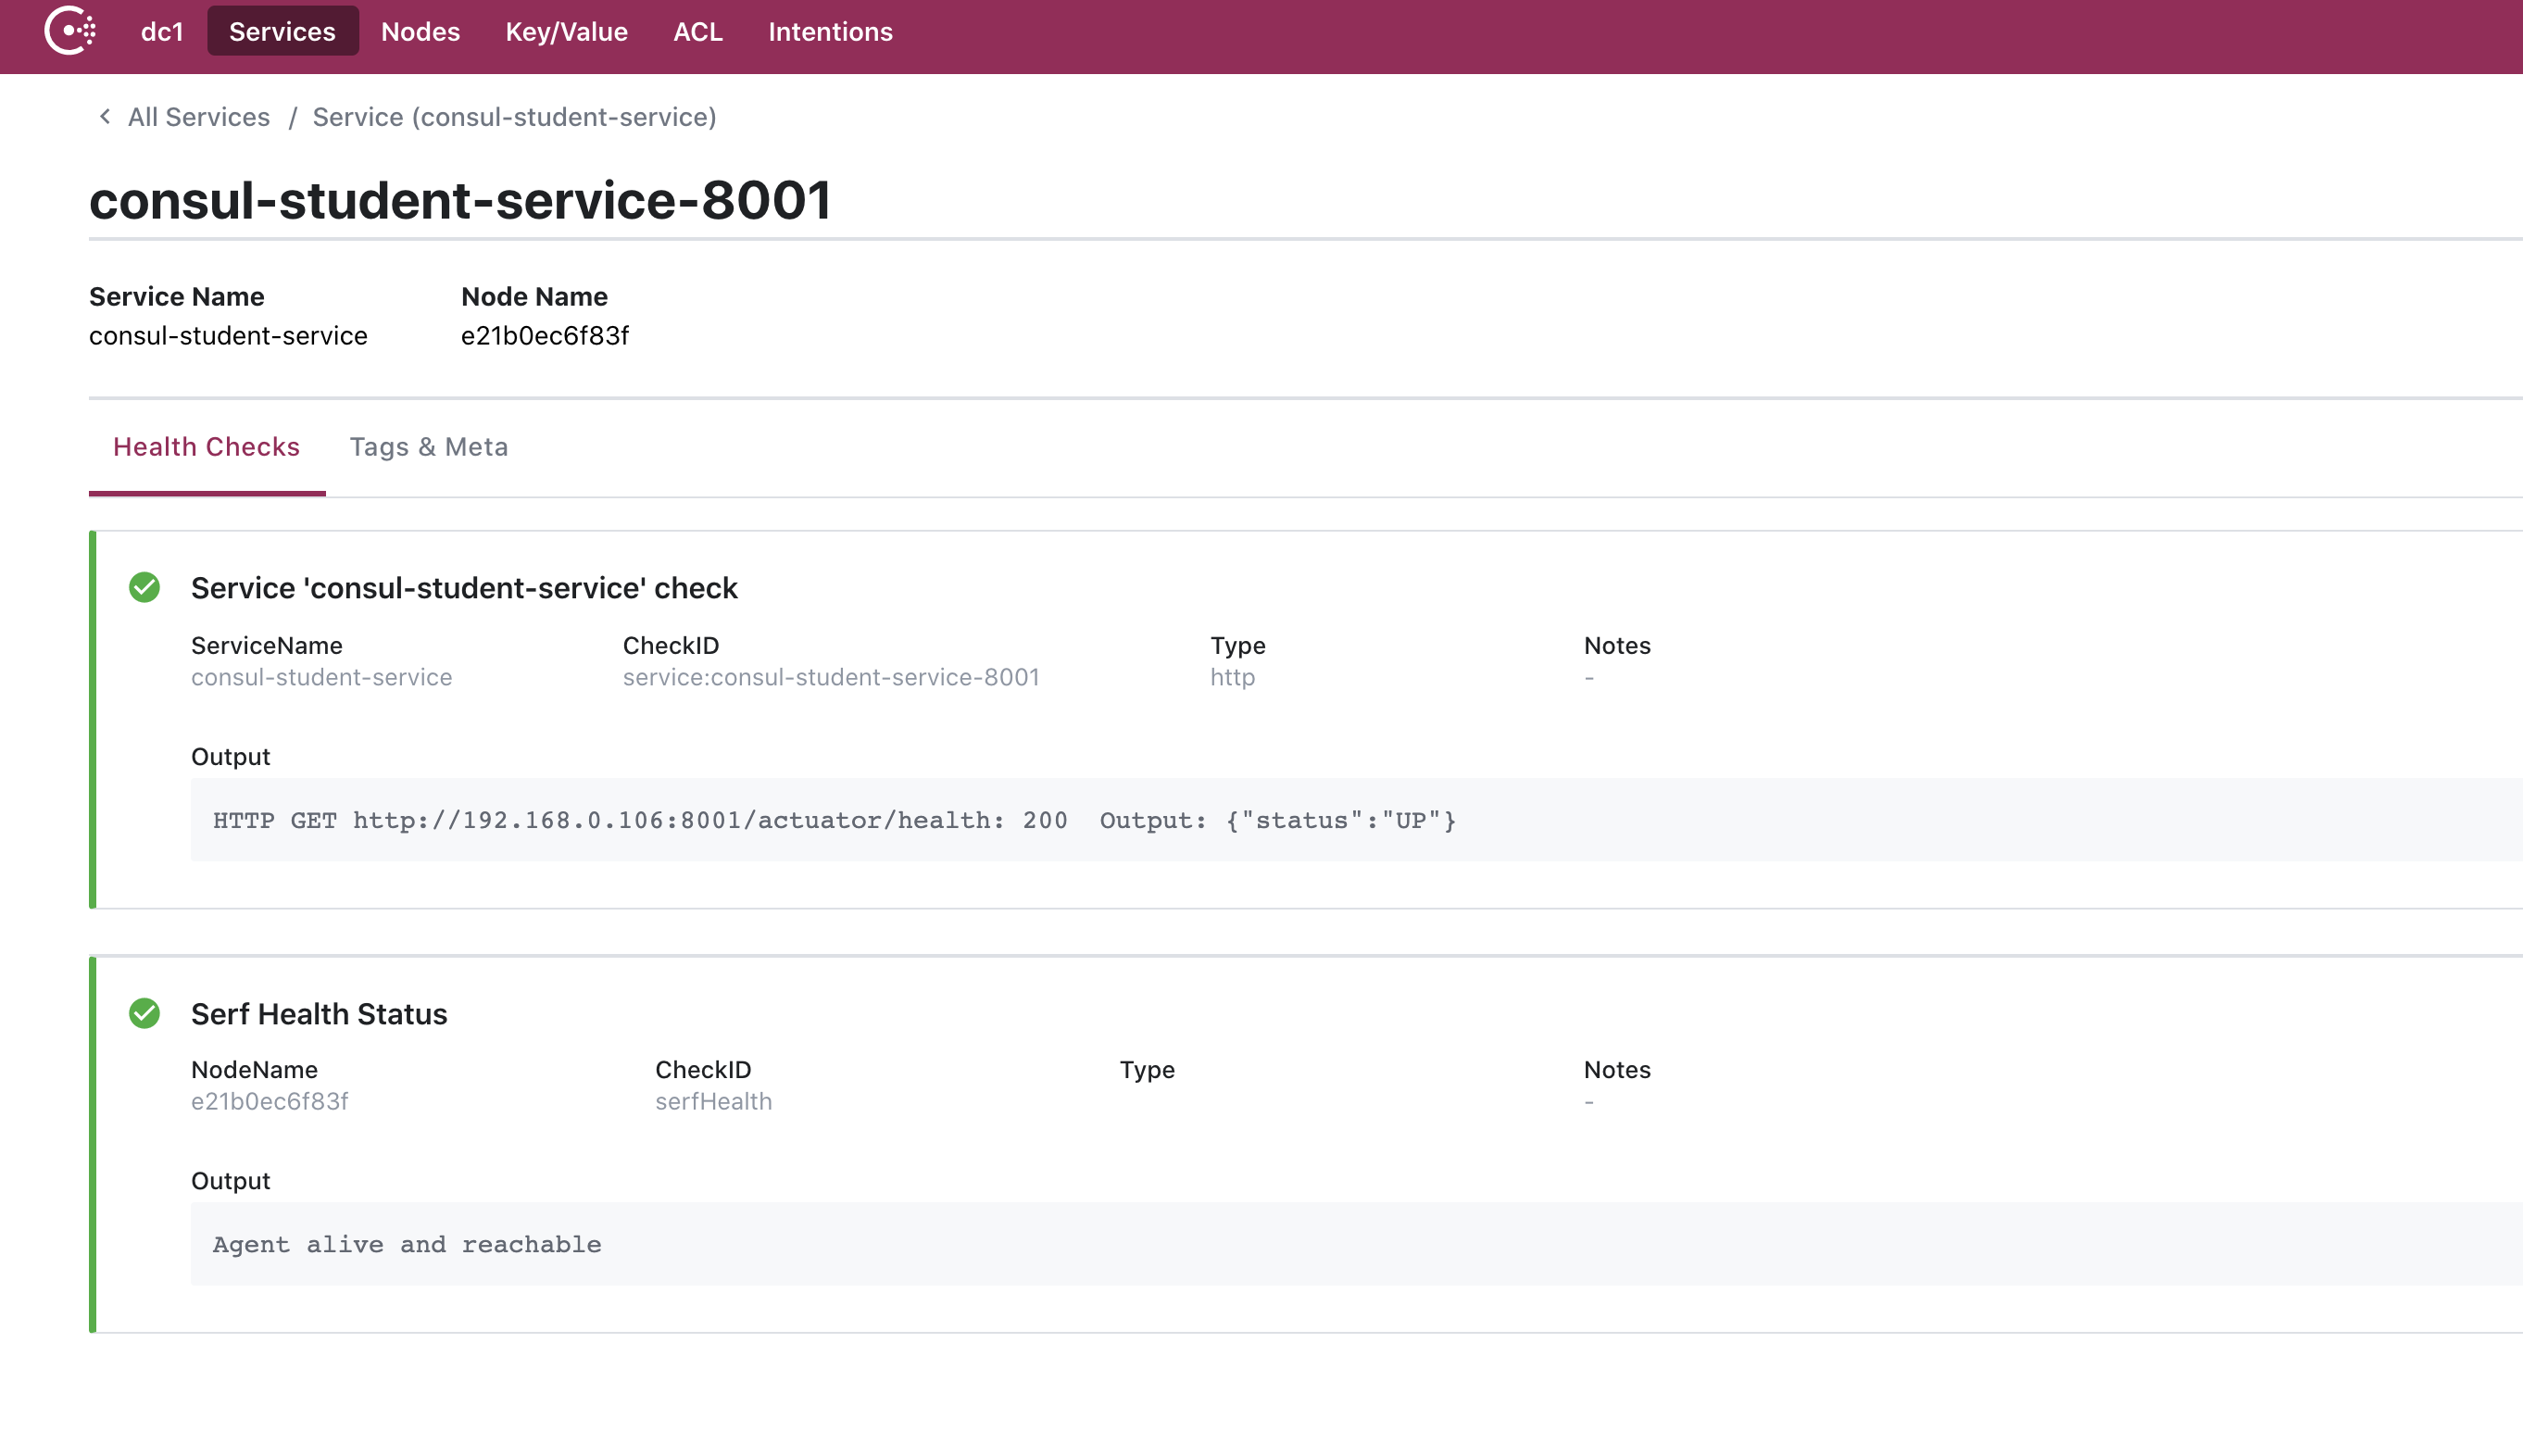Select the Key/Value navigation tab
Viewport: 2523px width, 1456px height.
point(567,31)
